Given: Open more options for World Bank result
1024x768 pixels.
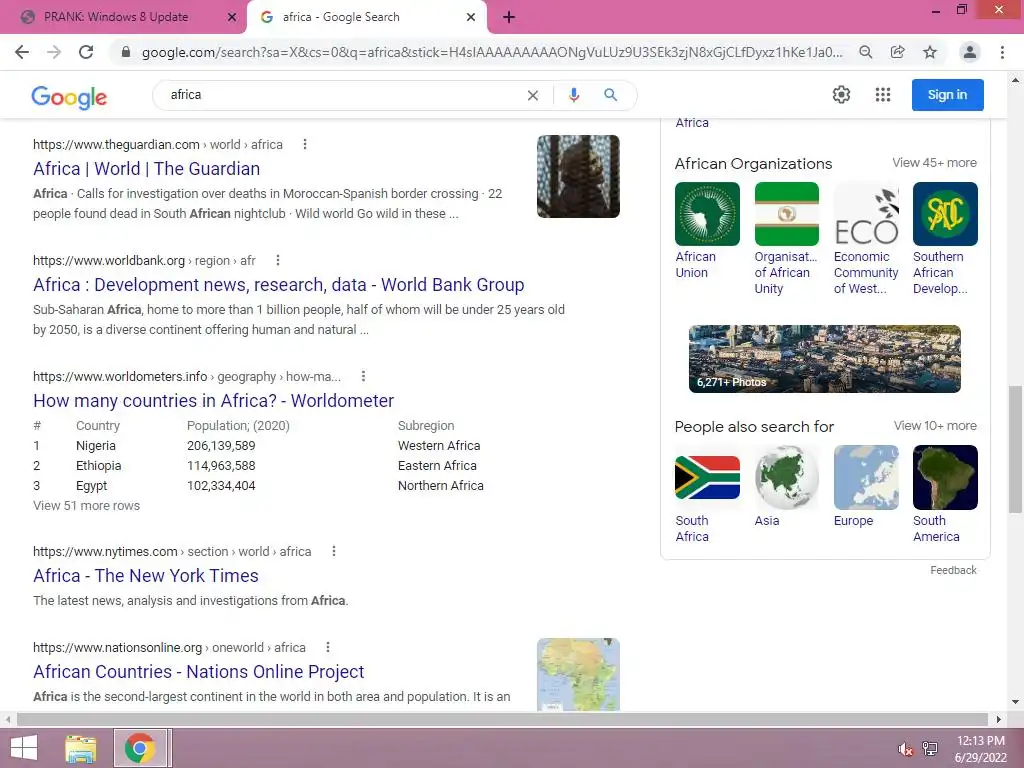Looking at the screenshot, I should [x=278, y=261].
